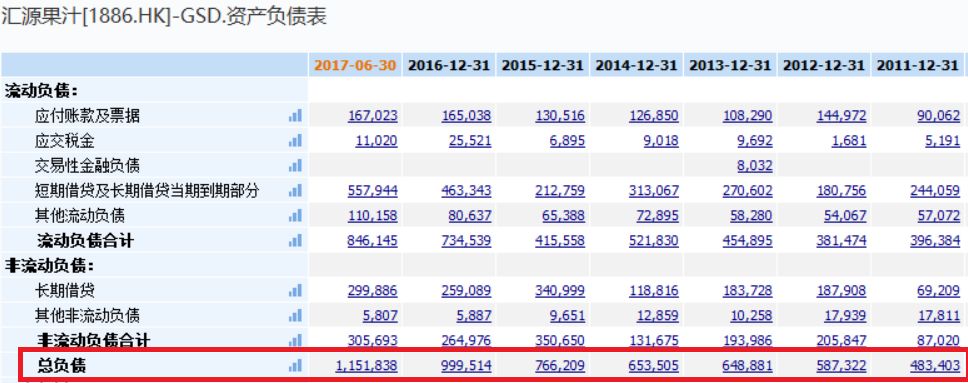
Task: Open chart icon for 应交税金 row
Action: pos(295,141)
